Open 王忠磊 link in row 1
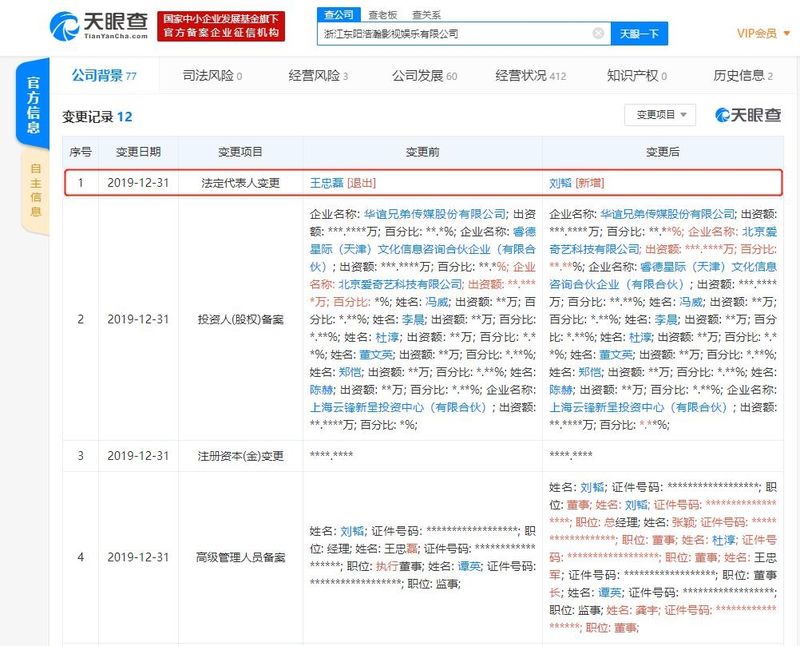The height and width of the screenshot is (646, 800). [x=327, y=183]
